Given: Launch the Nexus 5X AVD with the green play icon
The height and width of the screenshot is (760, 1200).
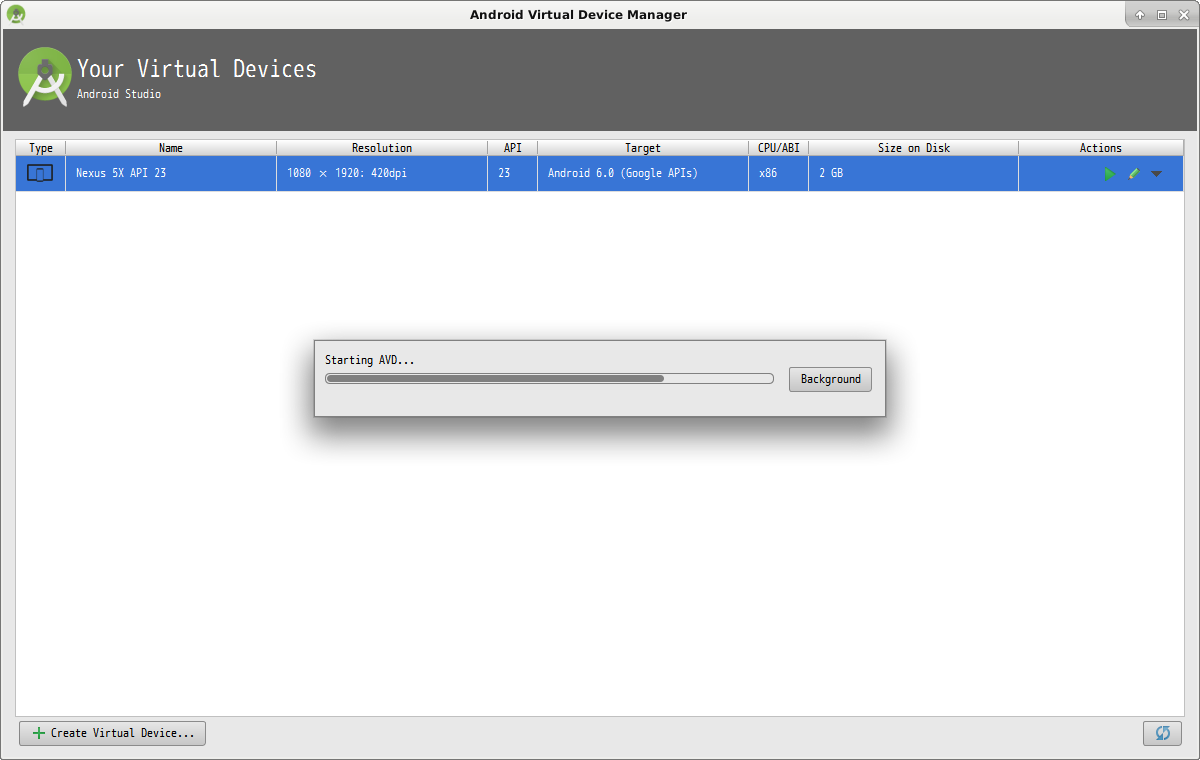Looking at the screenshot, I should [x=1109, y=174].
